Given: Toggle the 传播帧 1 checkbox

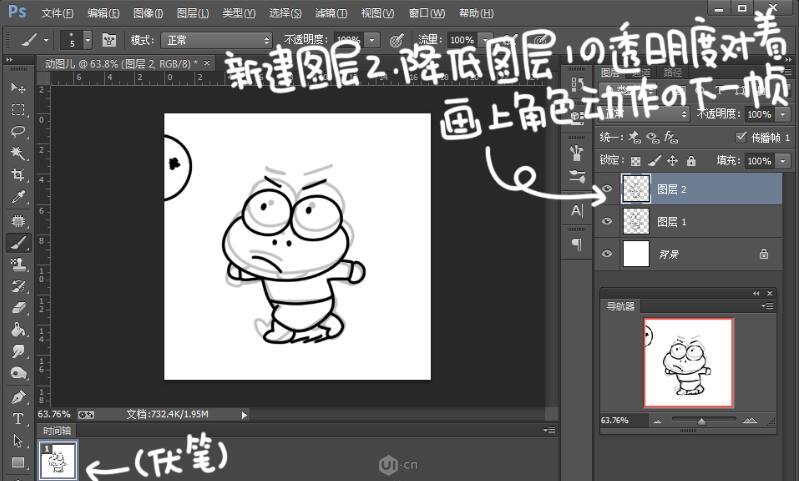Looking at the screenshot, I should point(741,137).
